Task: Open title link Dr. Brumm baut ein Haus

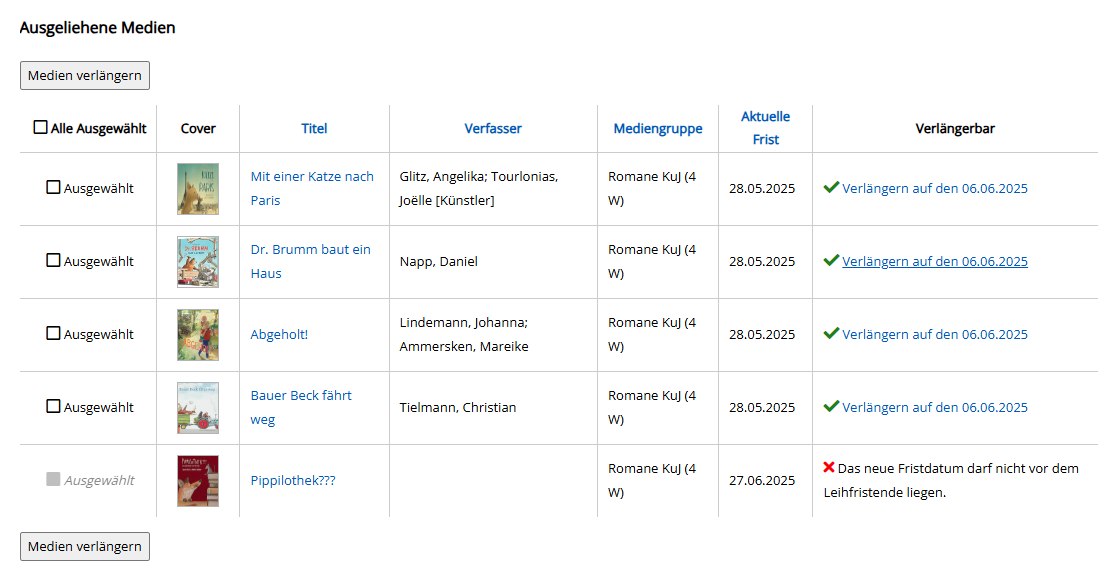Action: [311, 261]
